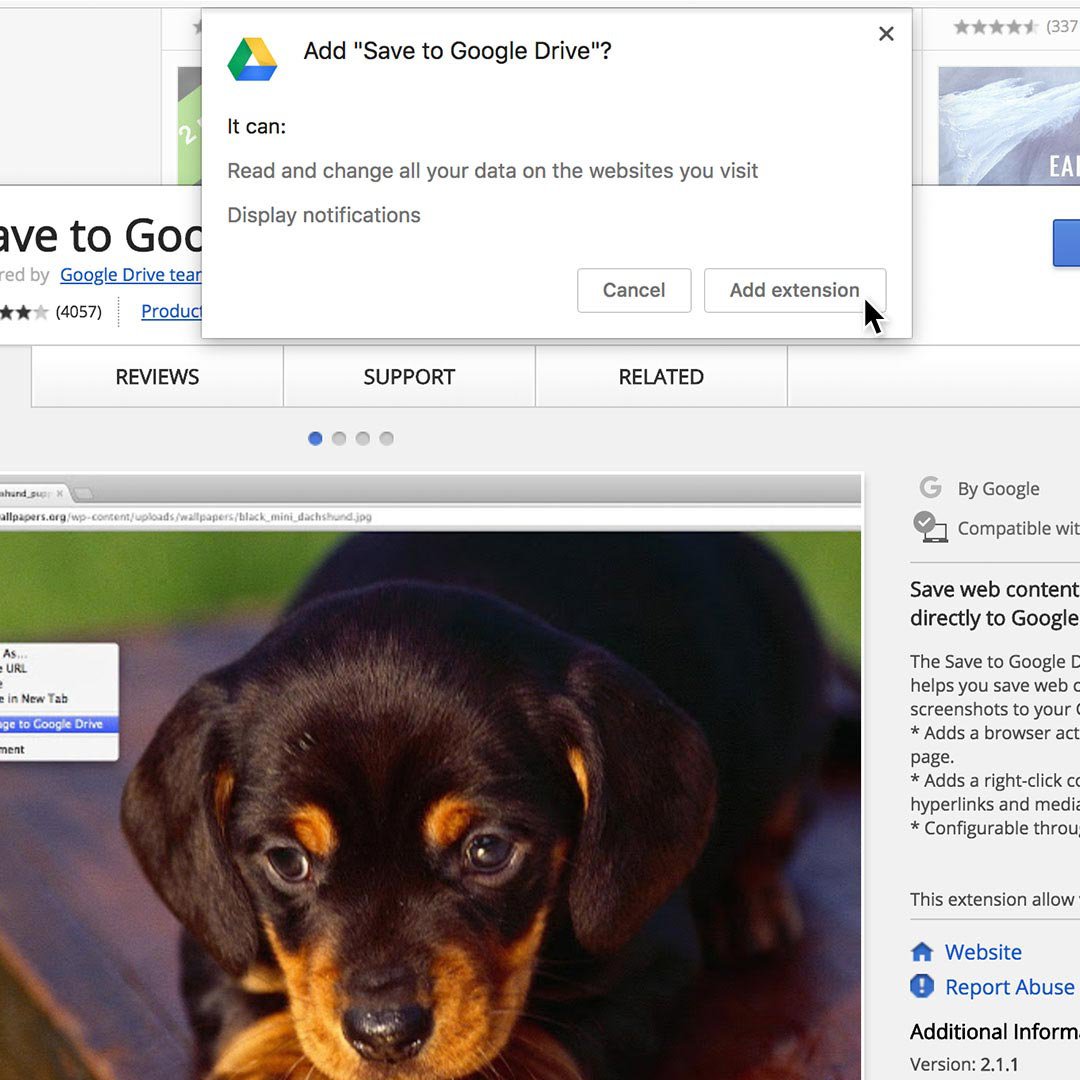The width and height of the screenshot is (1080, 1080).
Task: Close the dialog with the X icon
Action: [886, 34]
